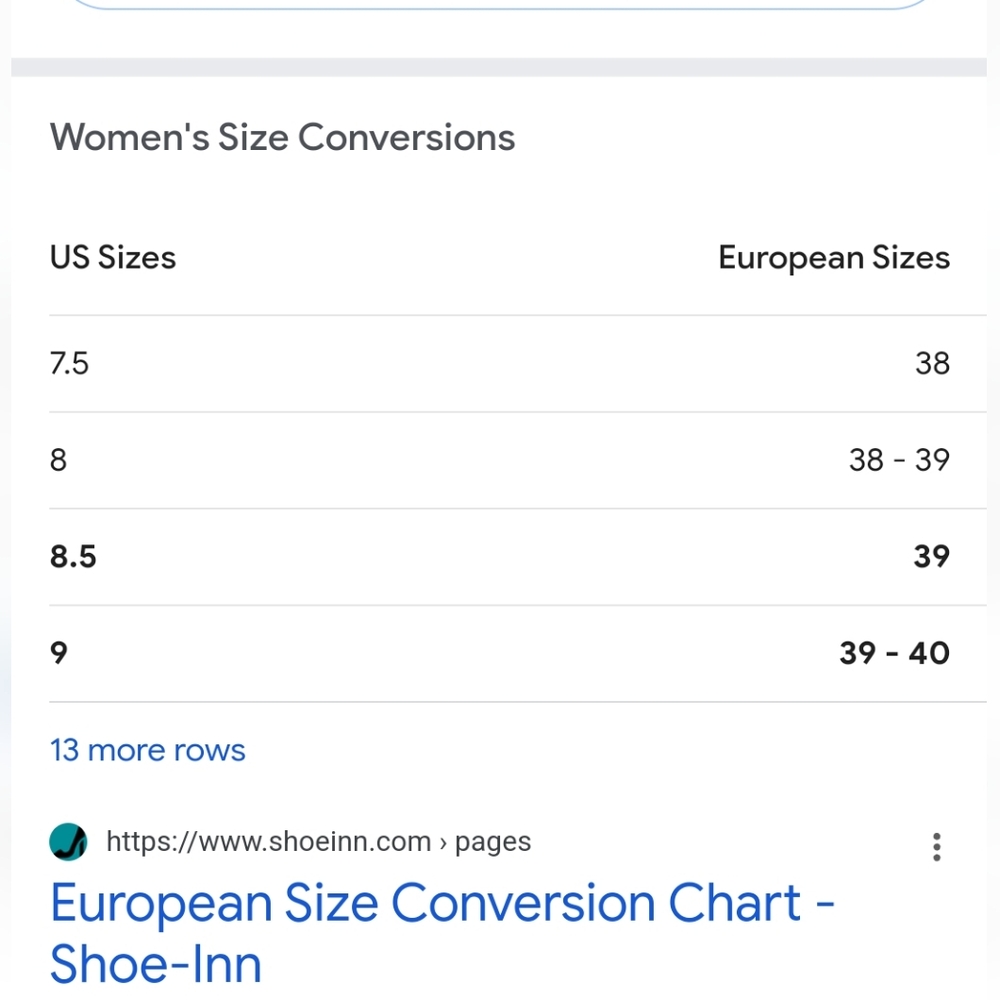
Task: Select the US size 8 cell
Action: 59,460
